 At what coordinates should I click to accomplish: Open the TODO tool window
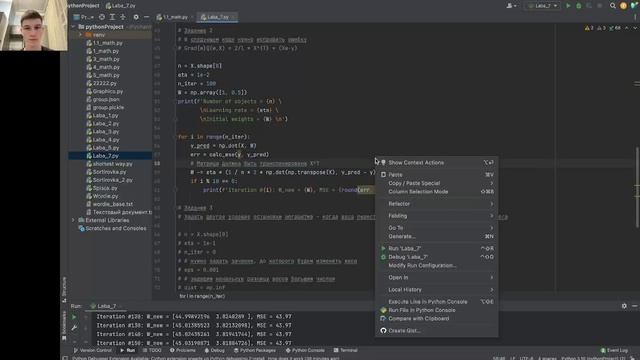152,350
